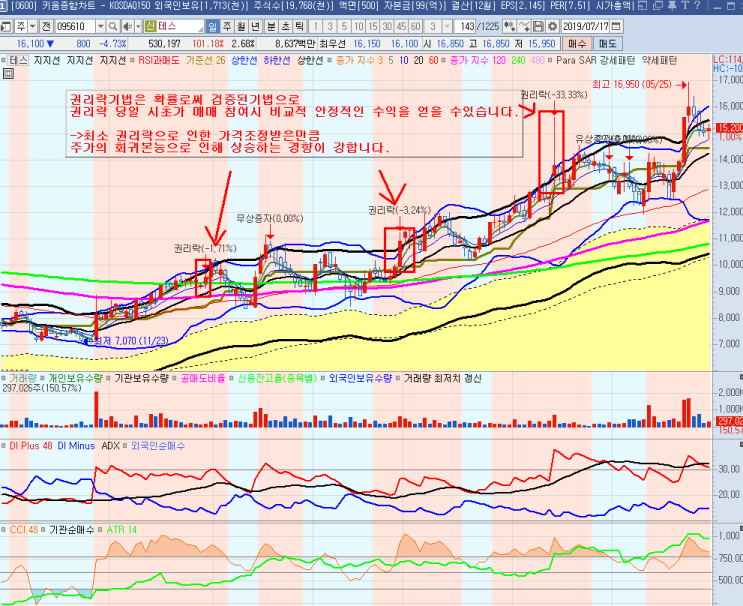743x606 pixels.
Task: Select the monthly 월 chart period
Action: pos(241,26)
